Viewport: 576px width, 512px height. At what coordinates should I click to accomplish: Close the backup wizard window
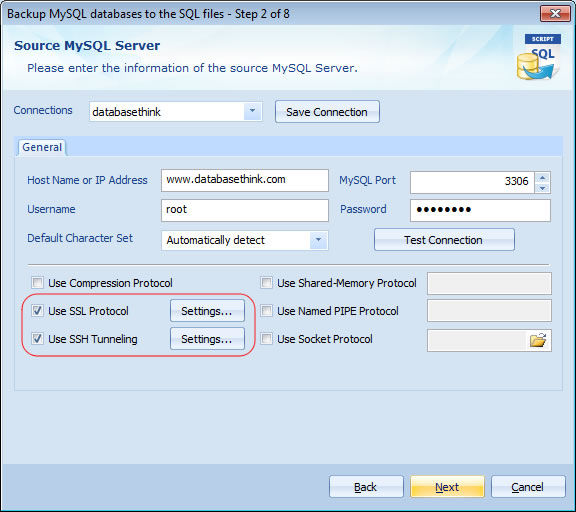[555, 14]
